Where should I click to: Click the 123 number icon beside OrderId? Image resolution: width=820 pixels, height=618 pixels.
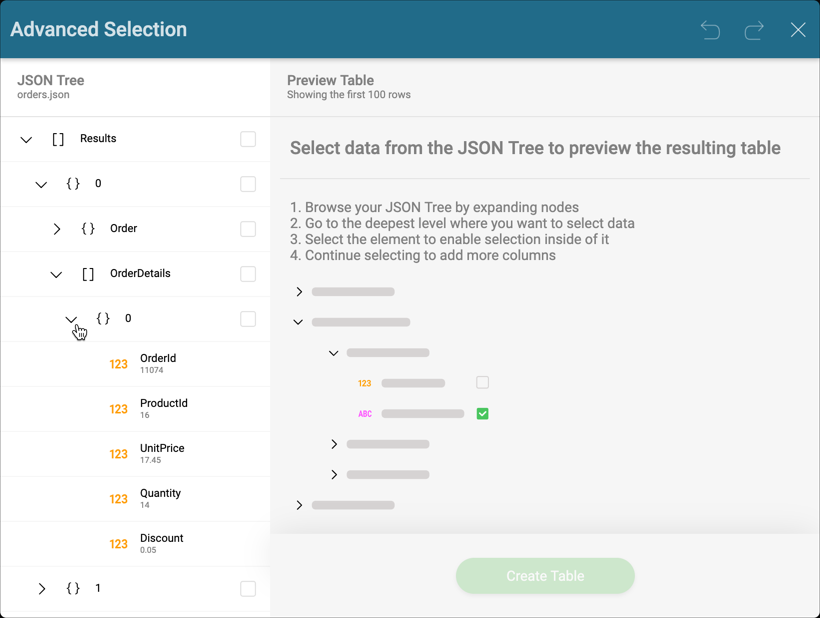pos(118,364)
